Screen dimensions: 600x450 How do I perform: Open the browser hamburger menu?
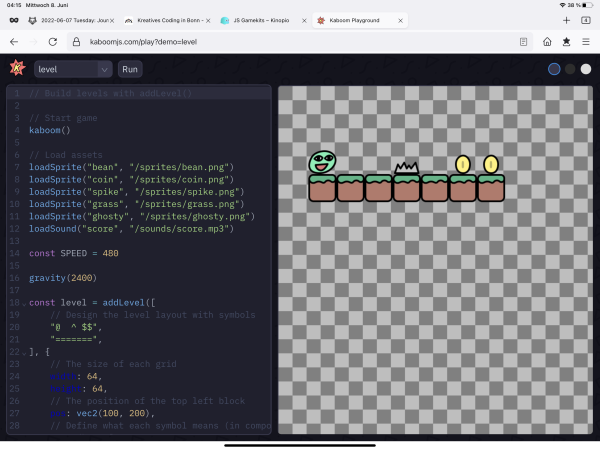[x=585, y=42]
